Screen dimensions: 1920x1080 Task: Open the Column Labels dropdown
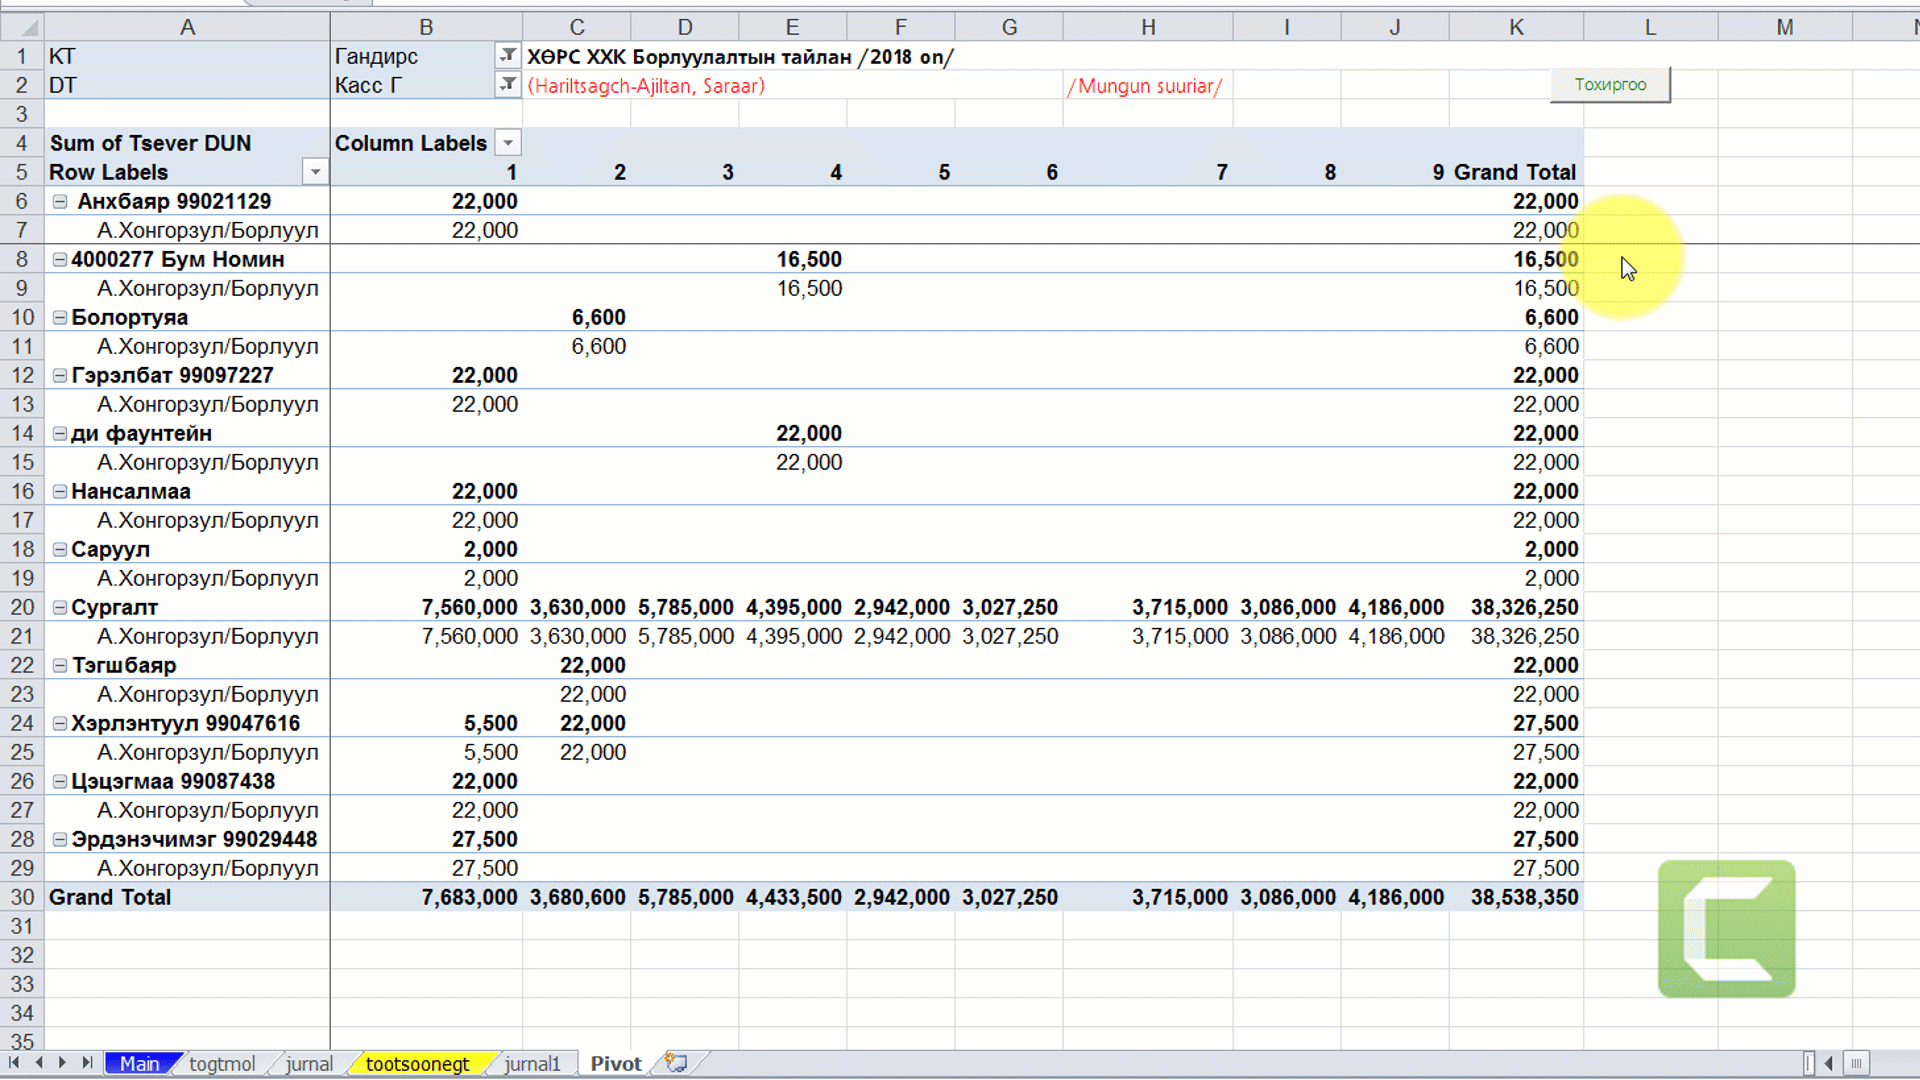[508, 143]
